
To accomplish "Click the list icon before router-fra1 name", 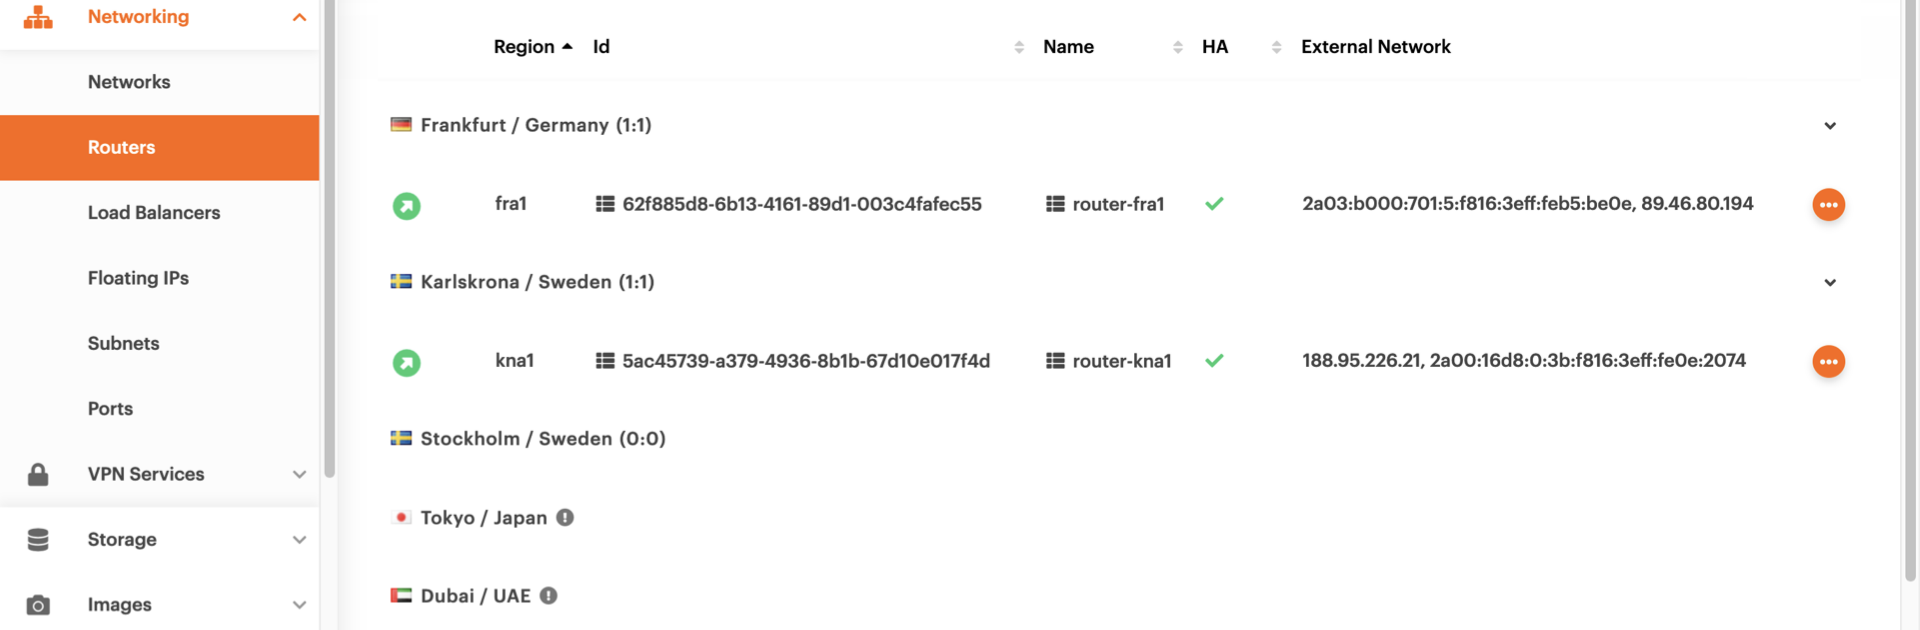I will click(1055, 204).
